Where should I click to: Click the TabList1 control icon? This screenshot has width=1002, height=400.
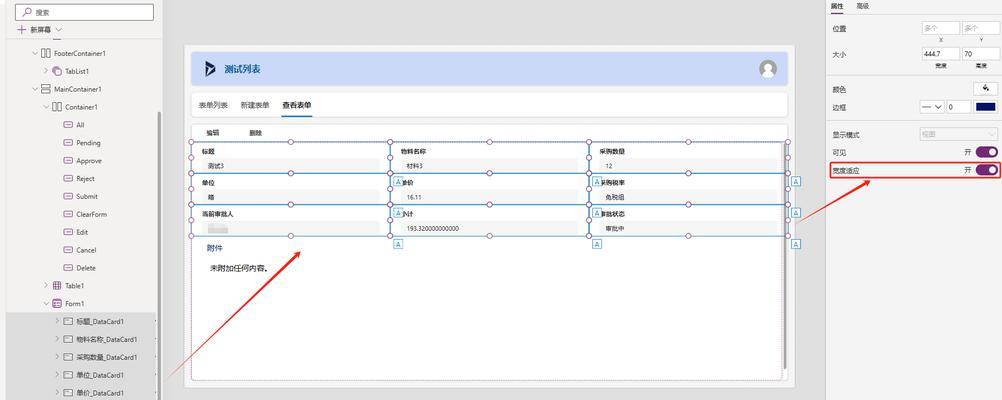point(57,71)
